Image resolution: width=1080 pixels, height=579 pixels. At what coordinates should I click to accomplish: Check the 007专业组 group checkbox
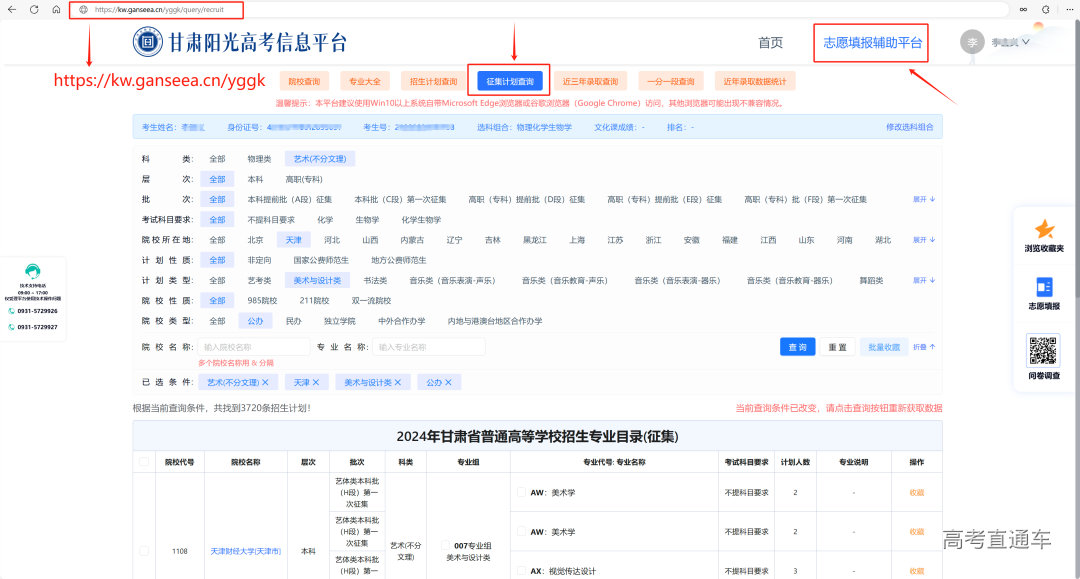pos(446,545)
